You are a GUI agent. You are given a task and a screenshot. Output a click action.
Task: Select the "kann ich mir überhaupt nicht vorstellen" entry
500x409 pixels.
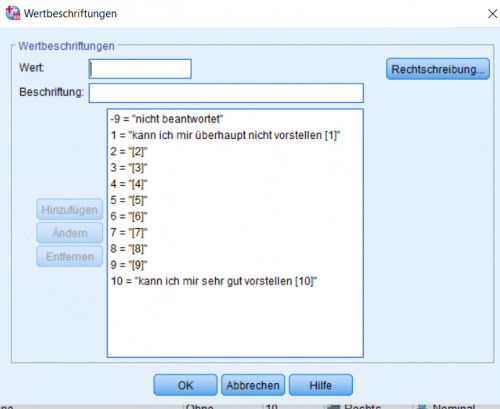[225, 135]
